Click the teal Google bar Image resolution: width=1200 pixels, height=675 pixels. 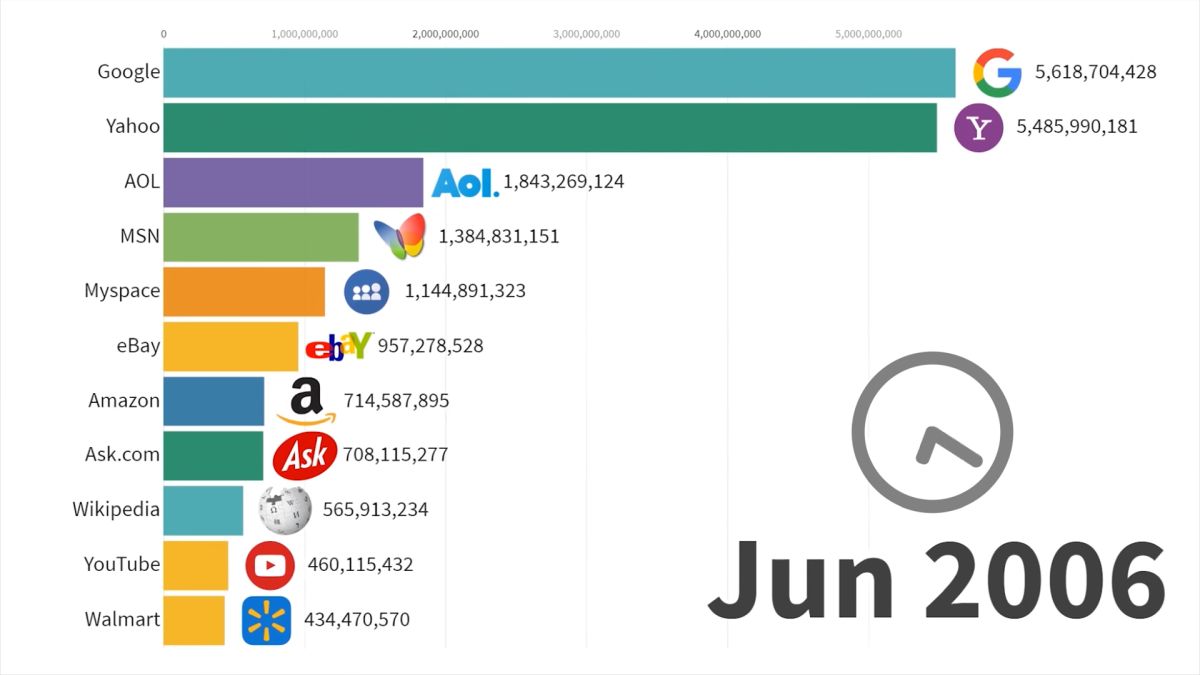(x=558, y=72)
